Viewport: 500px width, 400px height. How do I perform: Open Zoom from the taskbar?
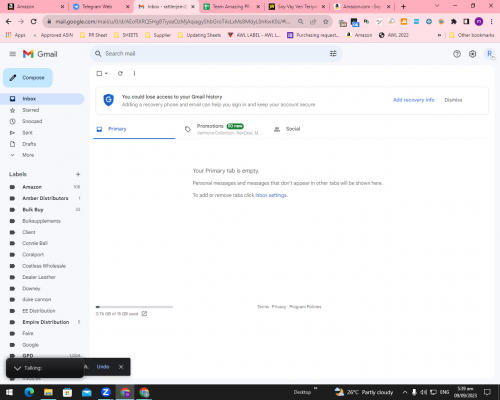click(x=106, y=392)
